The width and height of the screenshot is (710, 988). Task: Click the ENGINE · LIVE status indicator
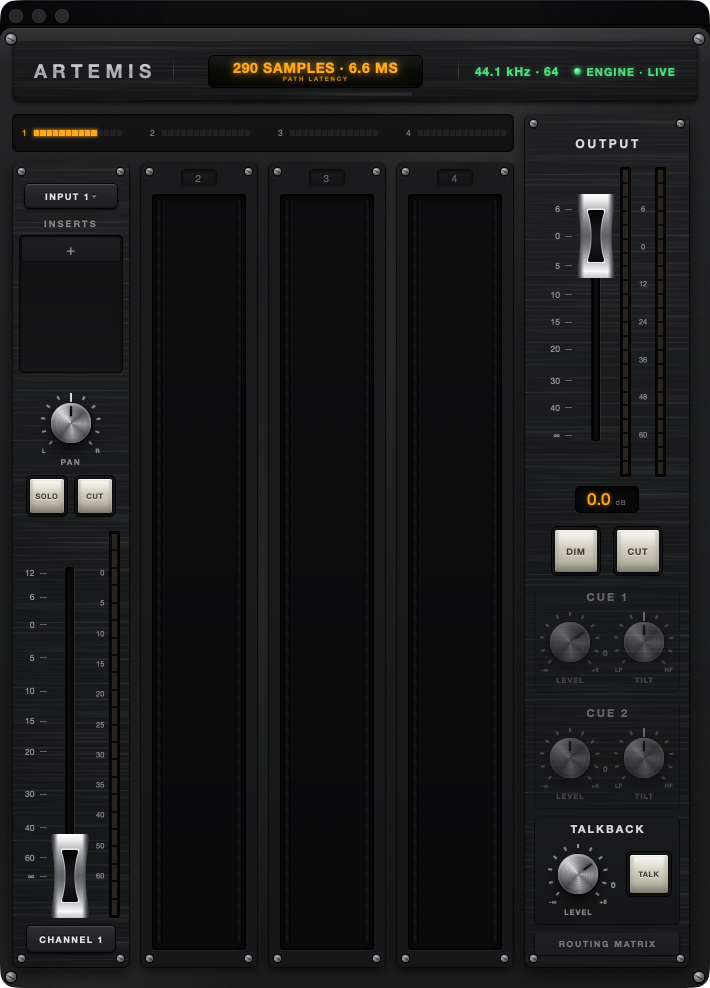[x=624, y=72]
